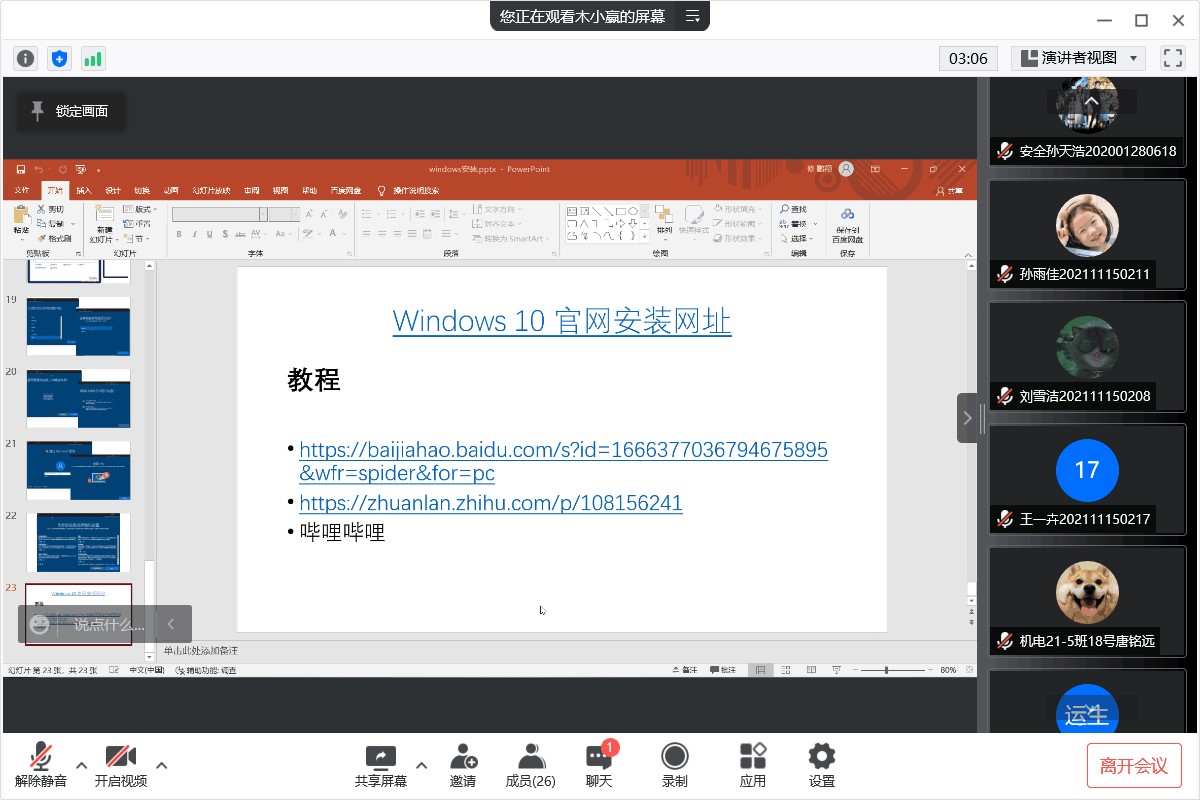Screen dimensions: 1200x800
Task: Open the 演讲者视图 layout dropdown
Action: 1078,58
